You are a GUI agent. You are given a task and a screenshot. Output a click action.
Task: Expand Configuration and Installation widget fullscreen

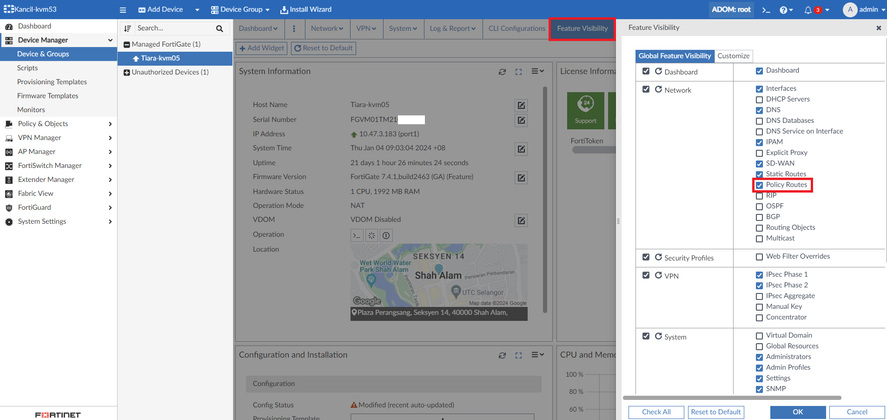click(x=518, y=355)
